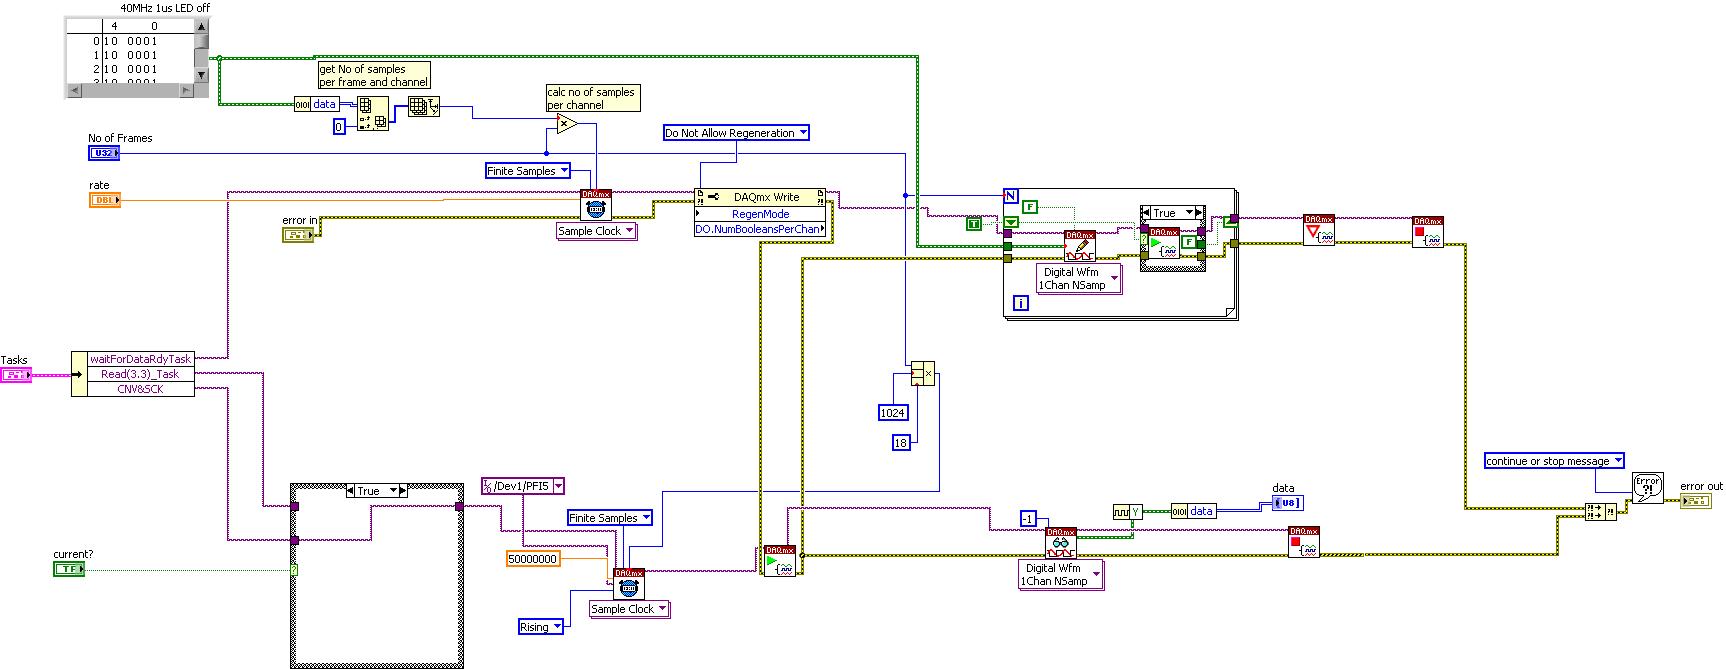This screenshot has width=1726, height=669.
Task: Click the scroll down arrow of waveform constant
Action: pos(202,75)
